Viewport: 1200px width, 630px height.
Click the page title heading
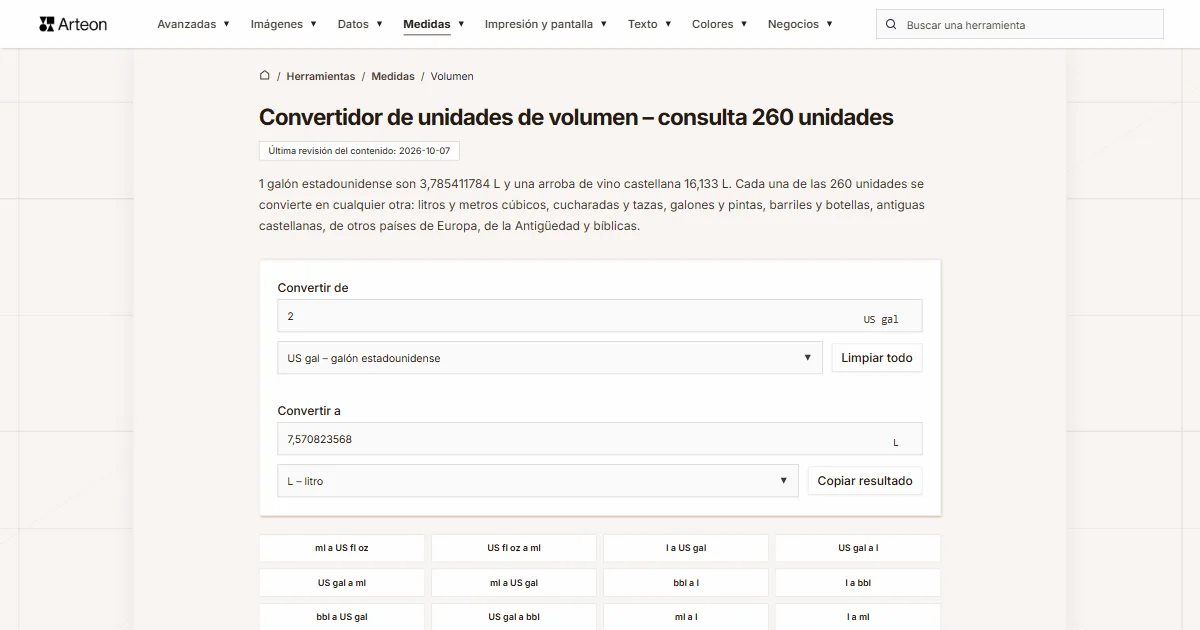(576, 117)
